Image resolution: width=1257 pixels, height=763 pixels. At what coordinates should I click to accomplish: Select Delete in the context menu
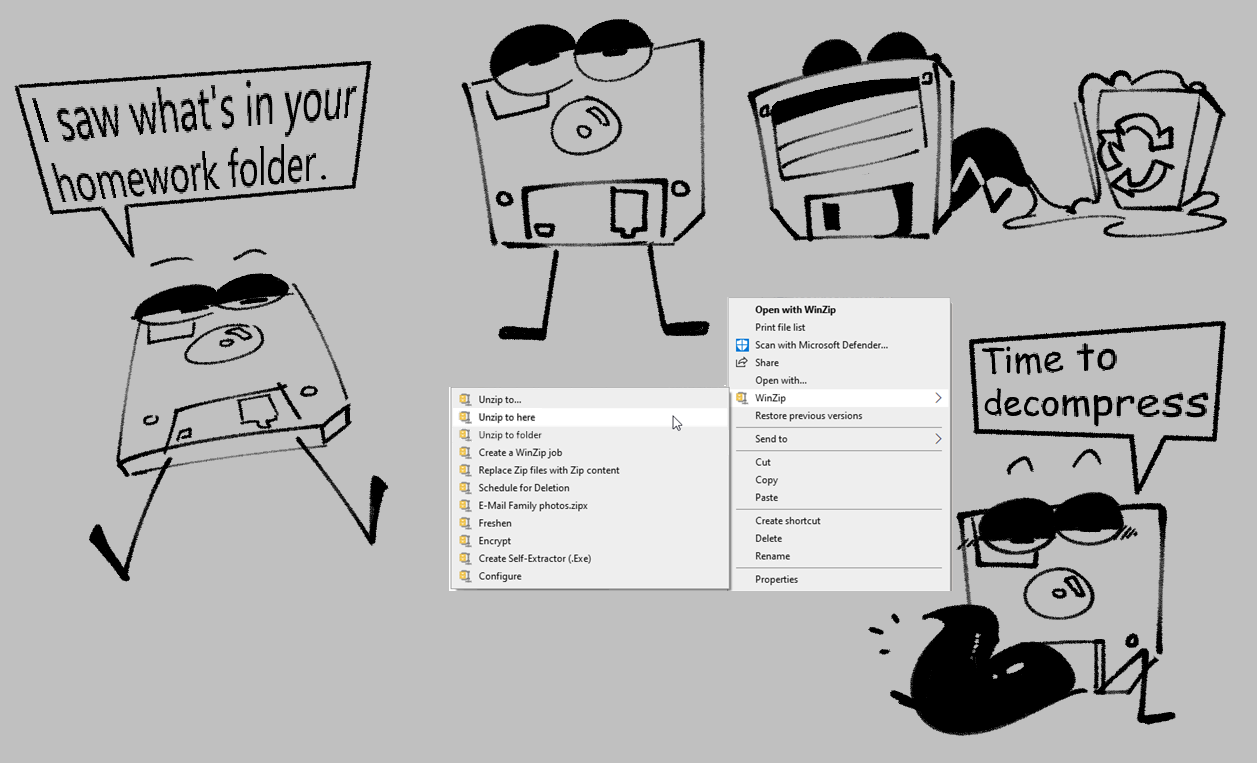point(768,539)
